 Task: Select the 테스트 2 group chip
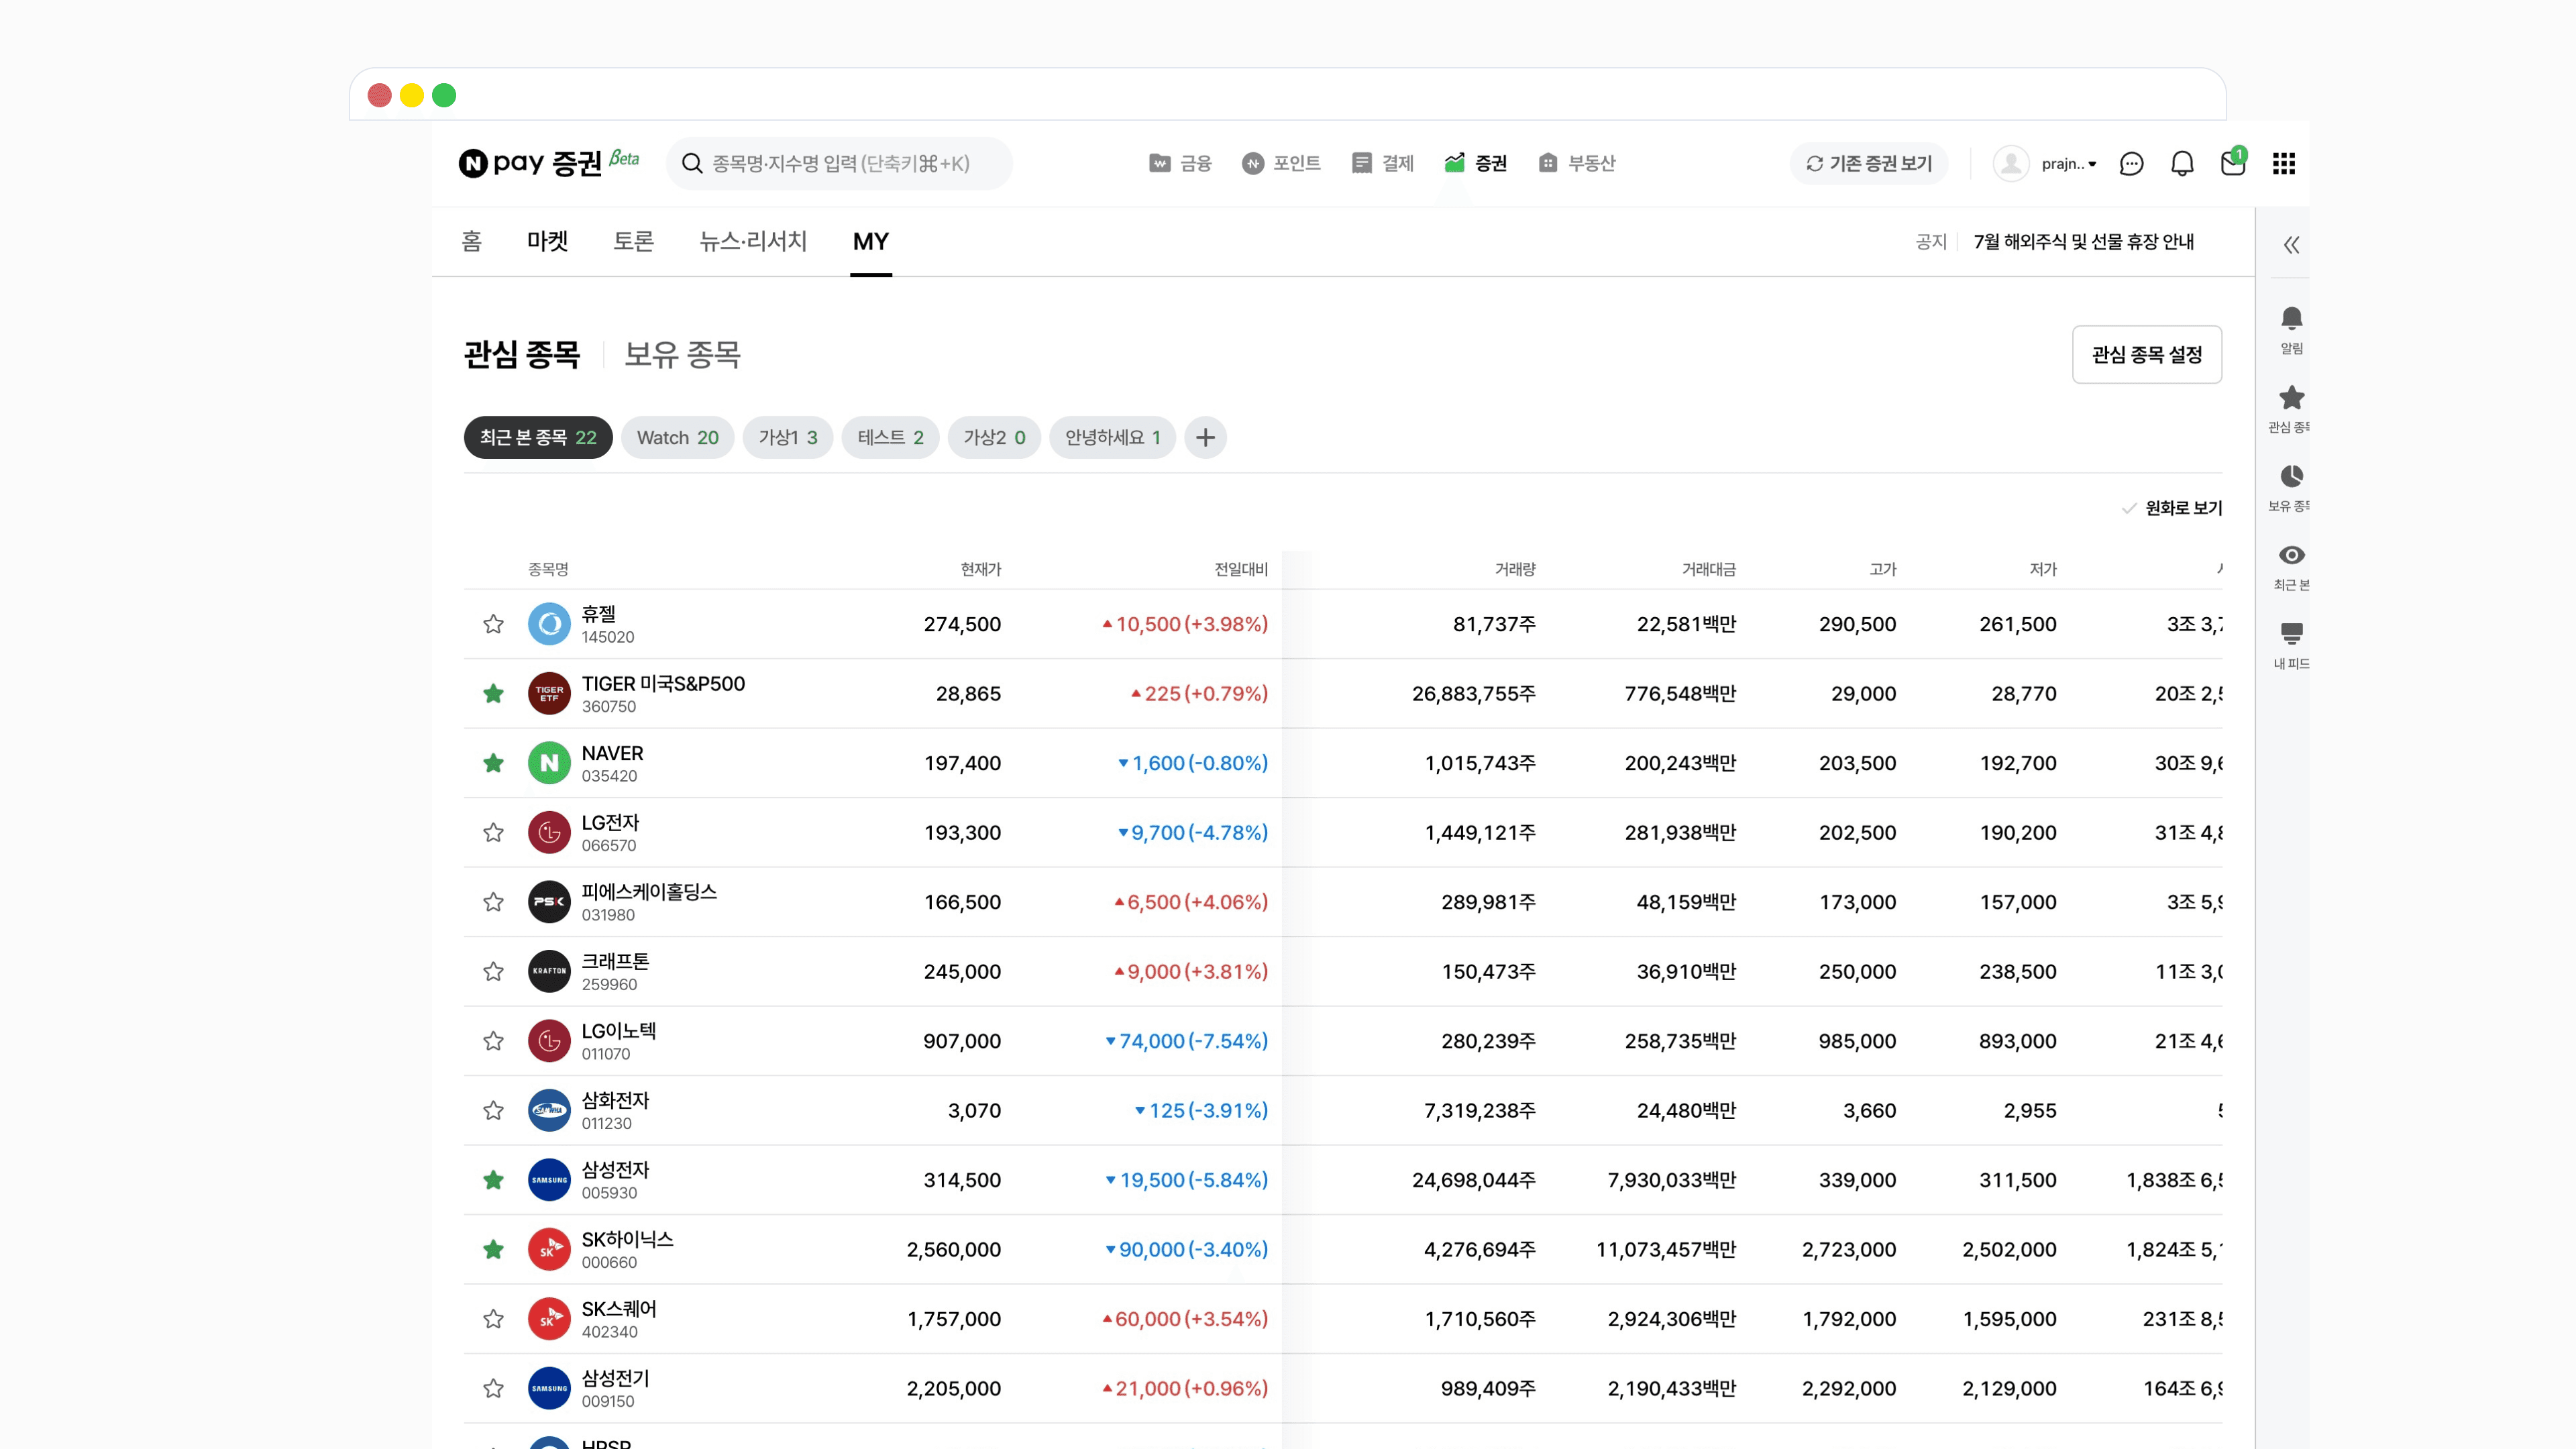[x=890, y=437]
